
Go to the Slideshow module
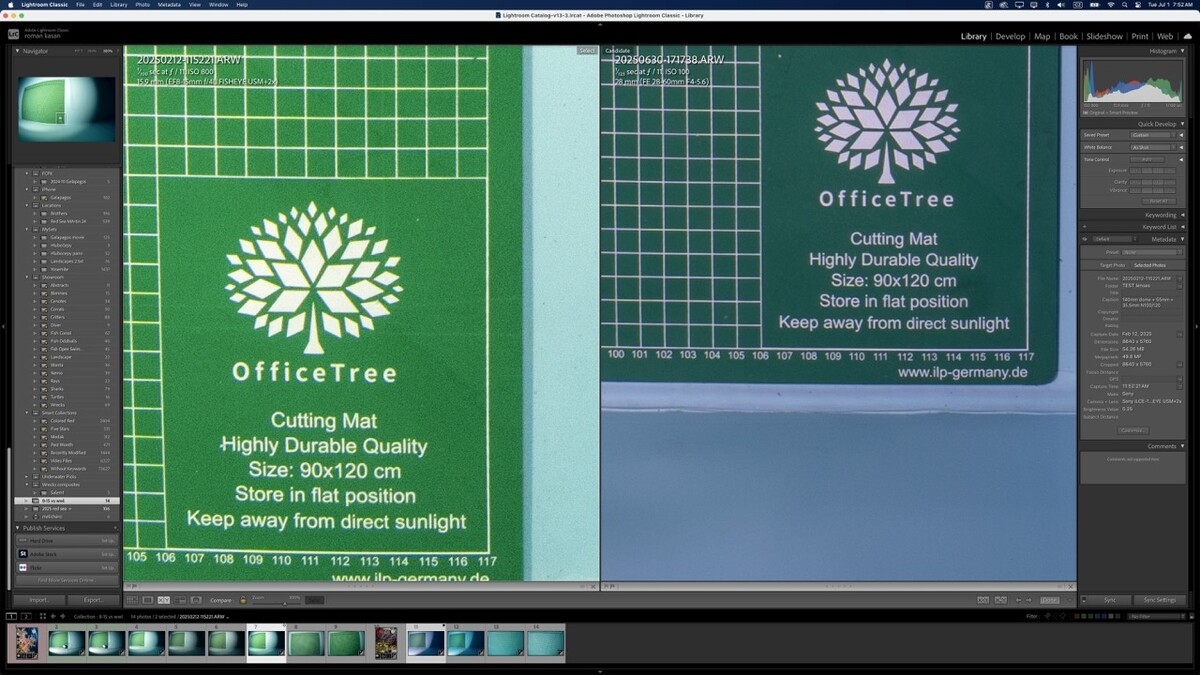(1104, 37)
